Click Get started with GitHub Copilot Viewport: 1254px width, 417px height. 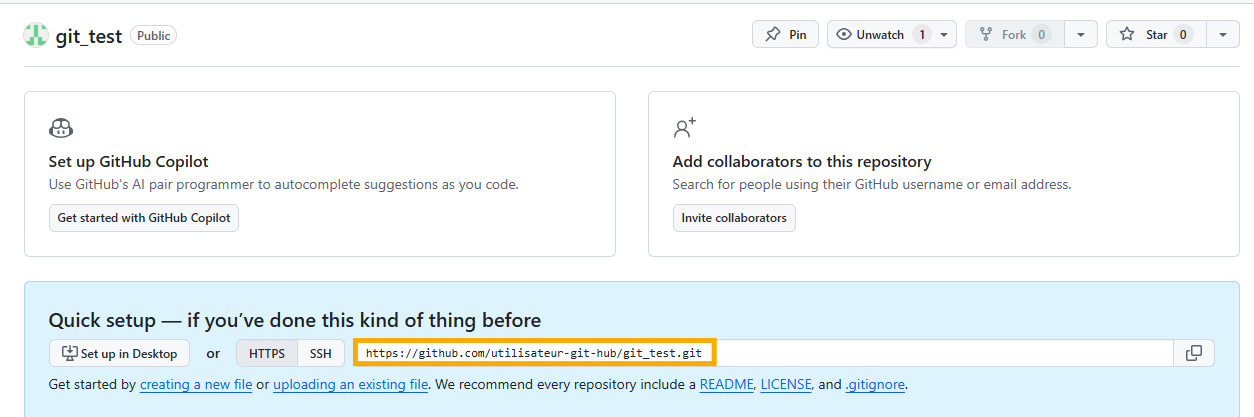coord(144,218)
